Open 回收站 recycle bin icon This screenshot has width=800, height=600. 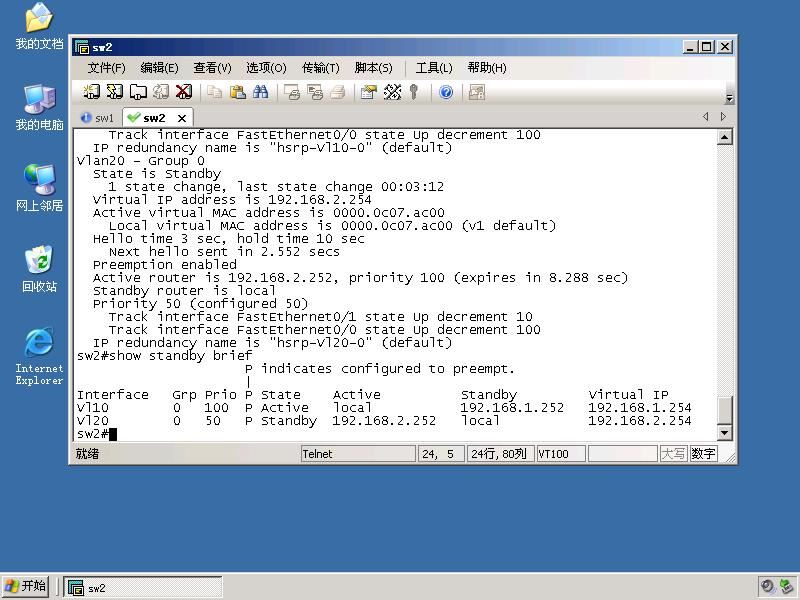(39, 269)
